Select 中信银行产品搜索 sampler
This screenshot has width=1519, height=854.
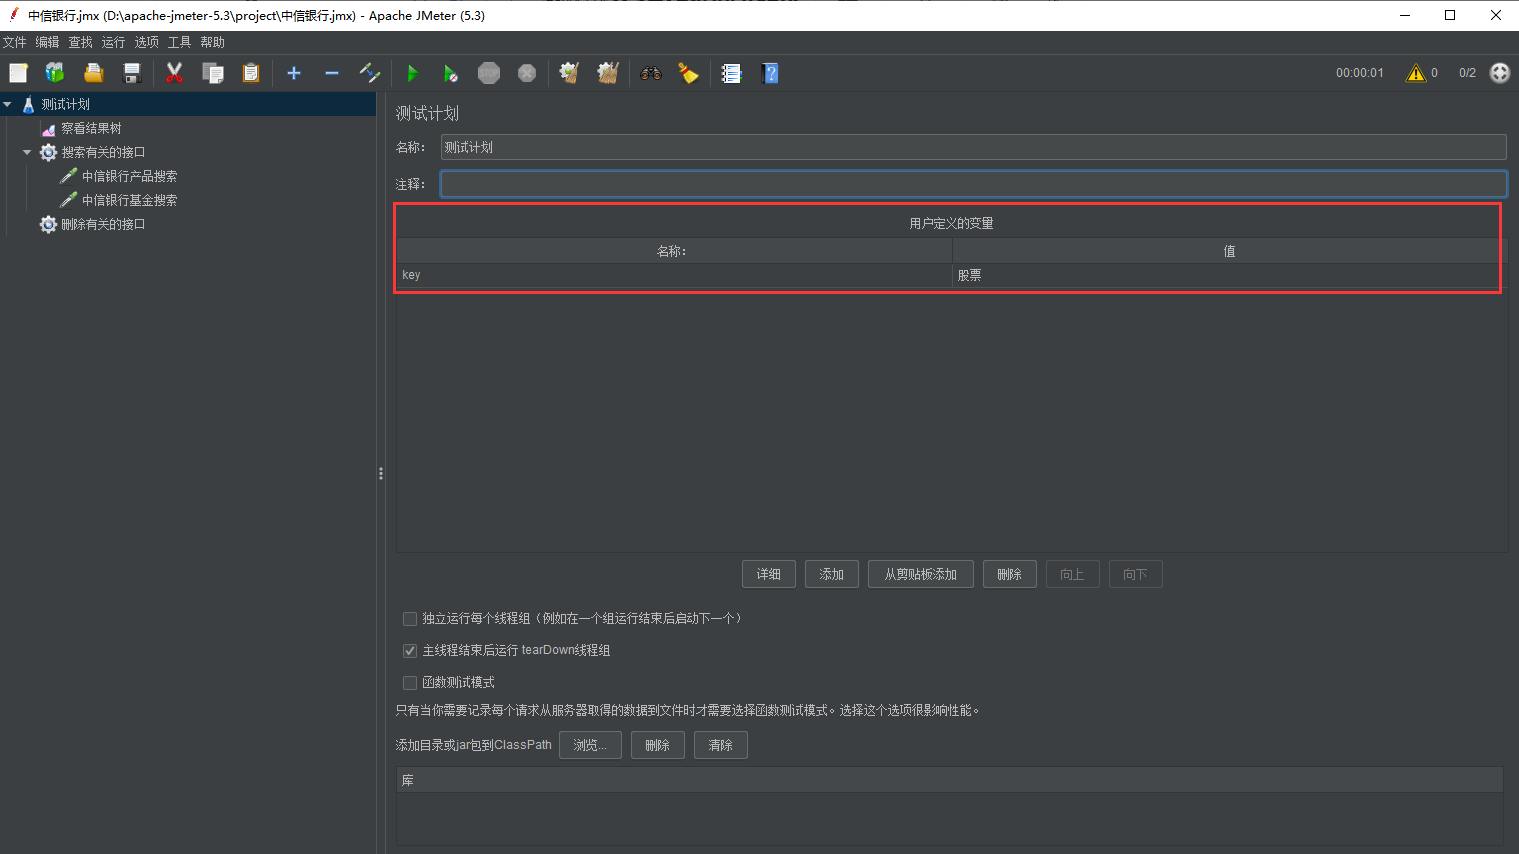(129, 176)
